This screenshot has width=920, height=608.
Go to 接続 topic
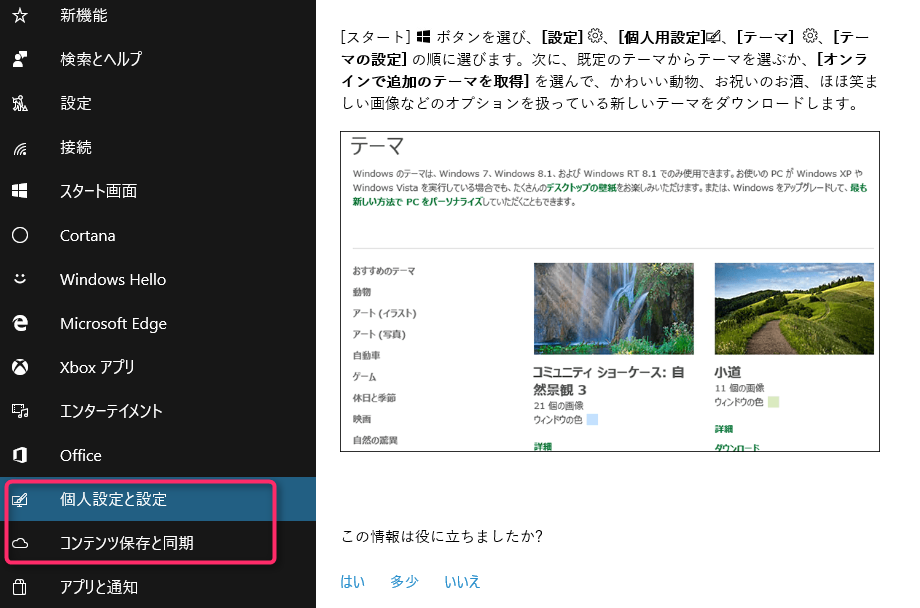coord(76,147)
